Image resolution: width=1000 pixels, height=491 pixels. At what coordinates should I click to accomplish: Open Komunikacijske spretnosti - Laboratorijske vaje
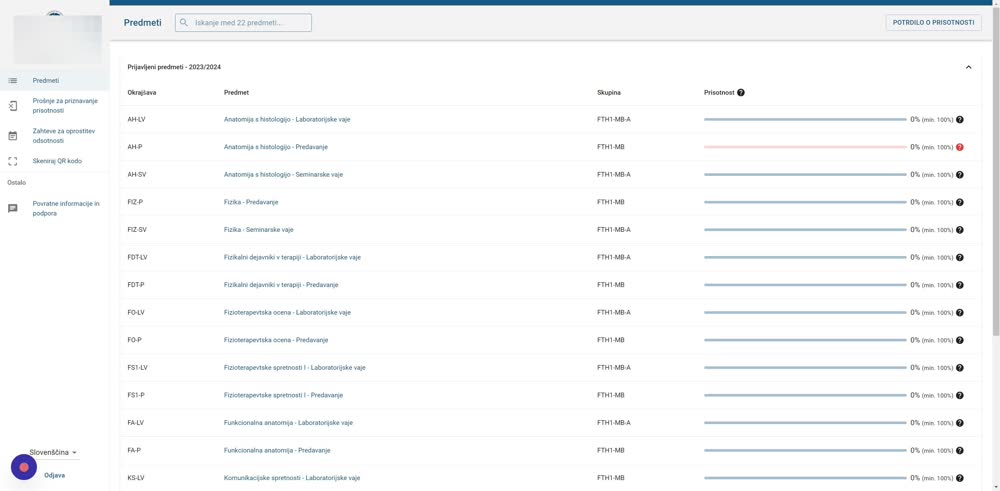coord(292,478)
